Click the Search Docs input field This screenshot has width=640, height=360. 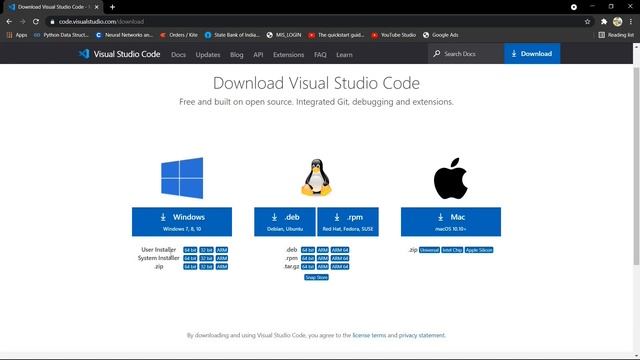pyautogui.click(x=466, y=53)
